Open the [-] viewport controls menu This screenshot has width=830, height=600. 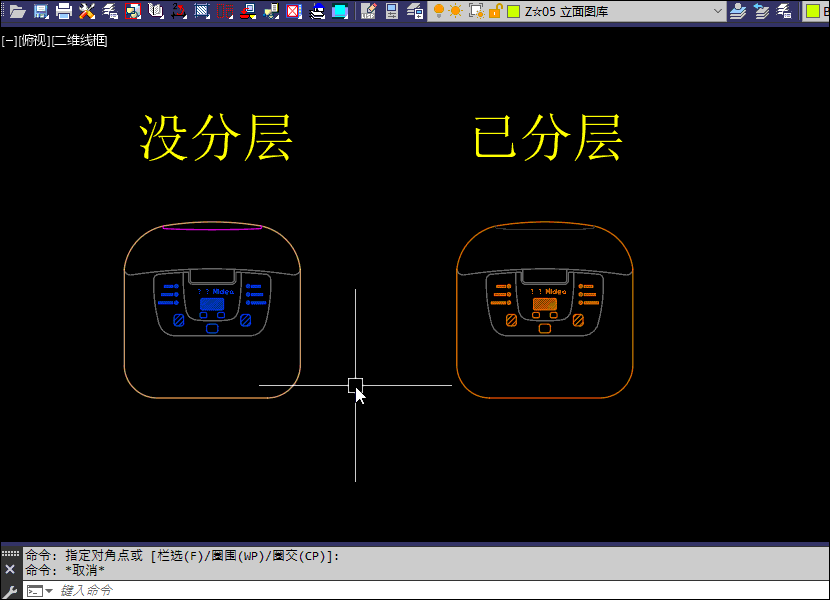[9, 41]
